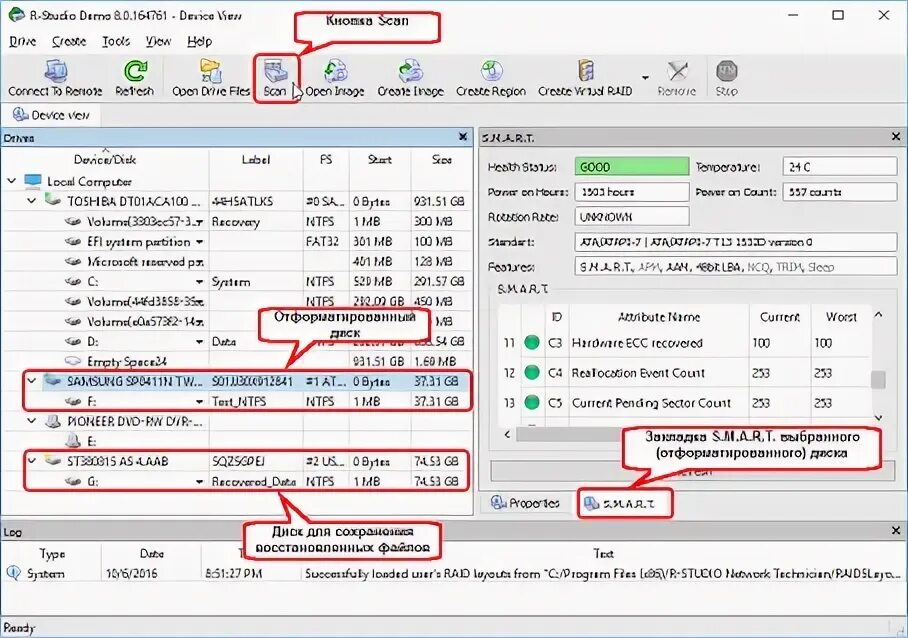Click the S.M.A.R.T. vertical scrollbar thumb
The image size is (908, 638).
tap(878, 380)
